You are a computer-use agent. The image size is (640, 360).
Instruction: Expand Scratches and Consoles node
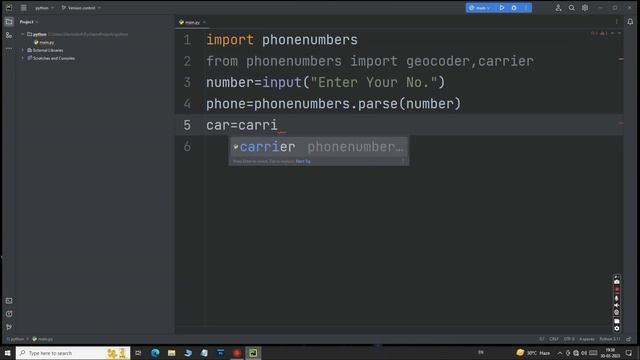click(x=22, y=58)
